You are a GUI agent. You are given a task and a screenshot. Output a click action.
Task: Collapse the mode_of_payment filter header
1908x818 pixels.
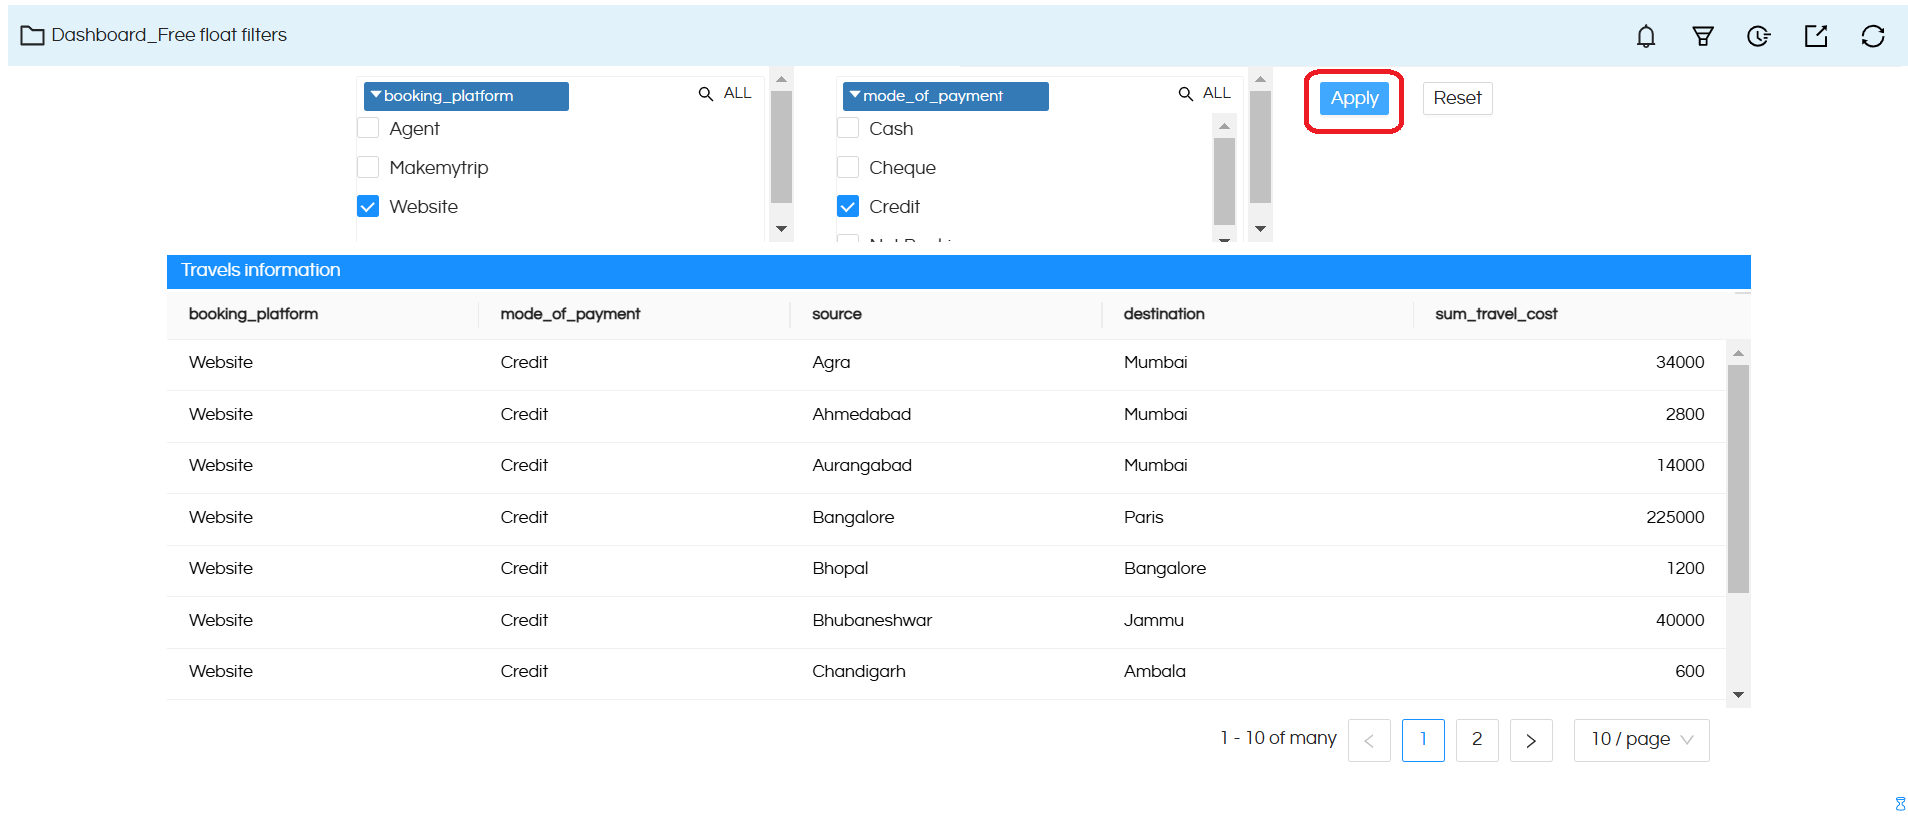(x=946, y=96)
